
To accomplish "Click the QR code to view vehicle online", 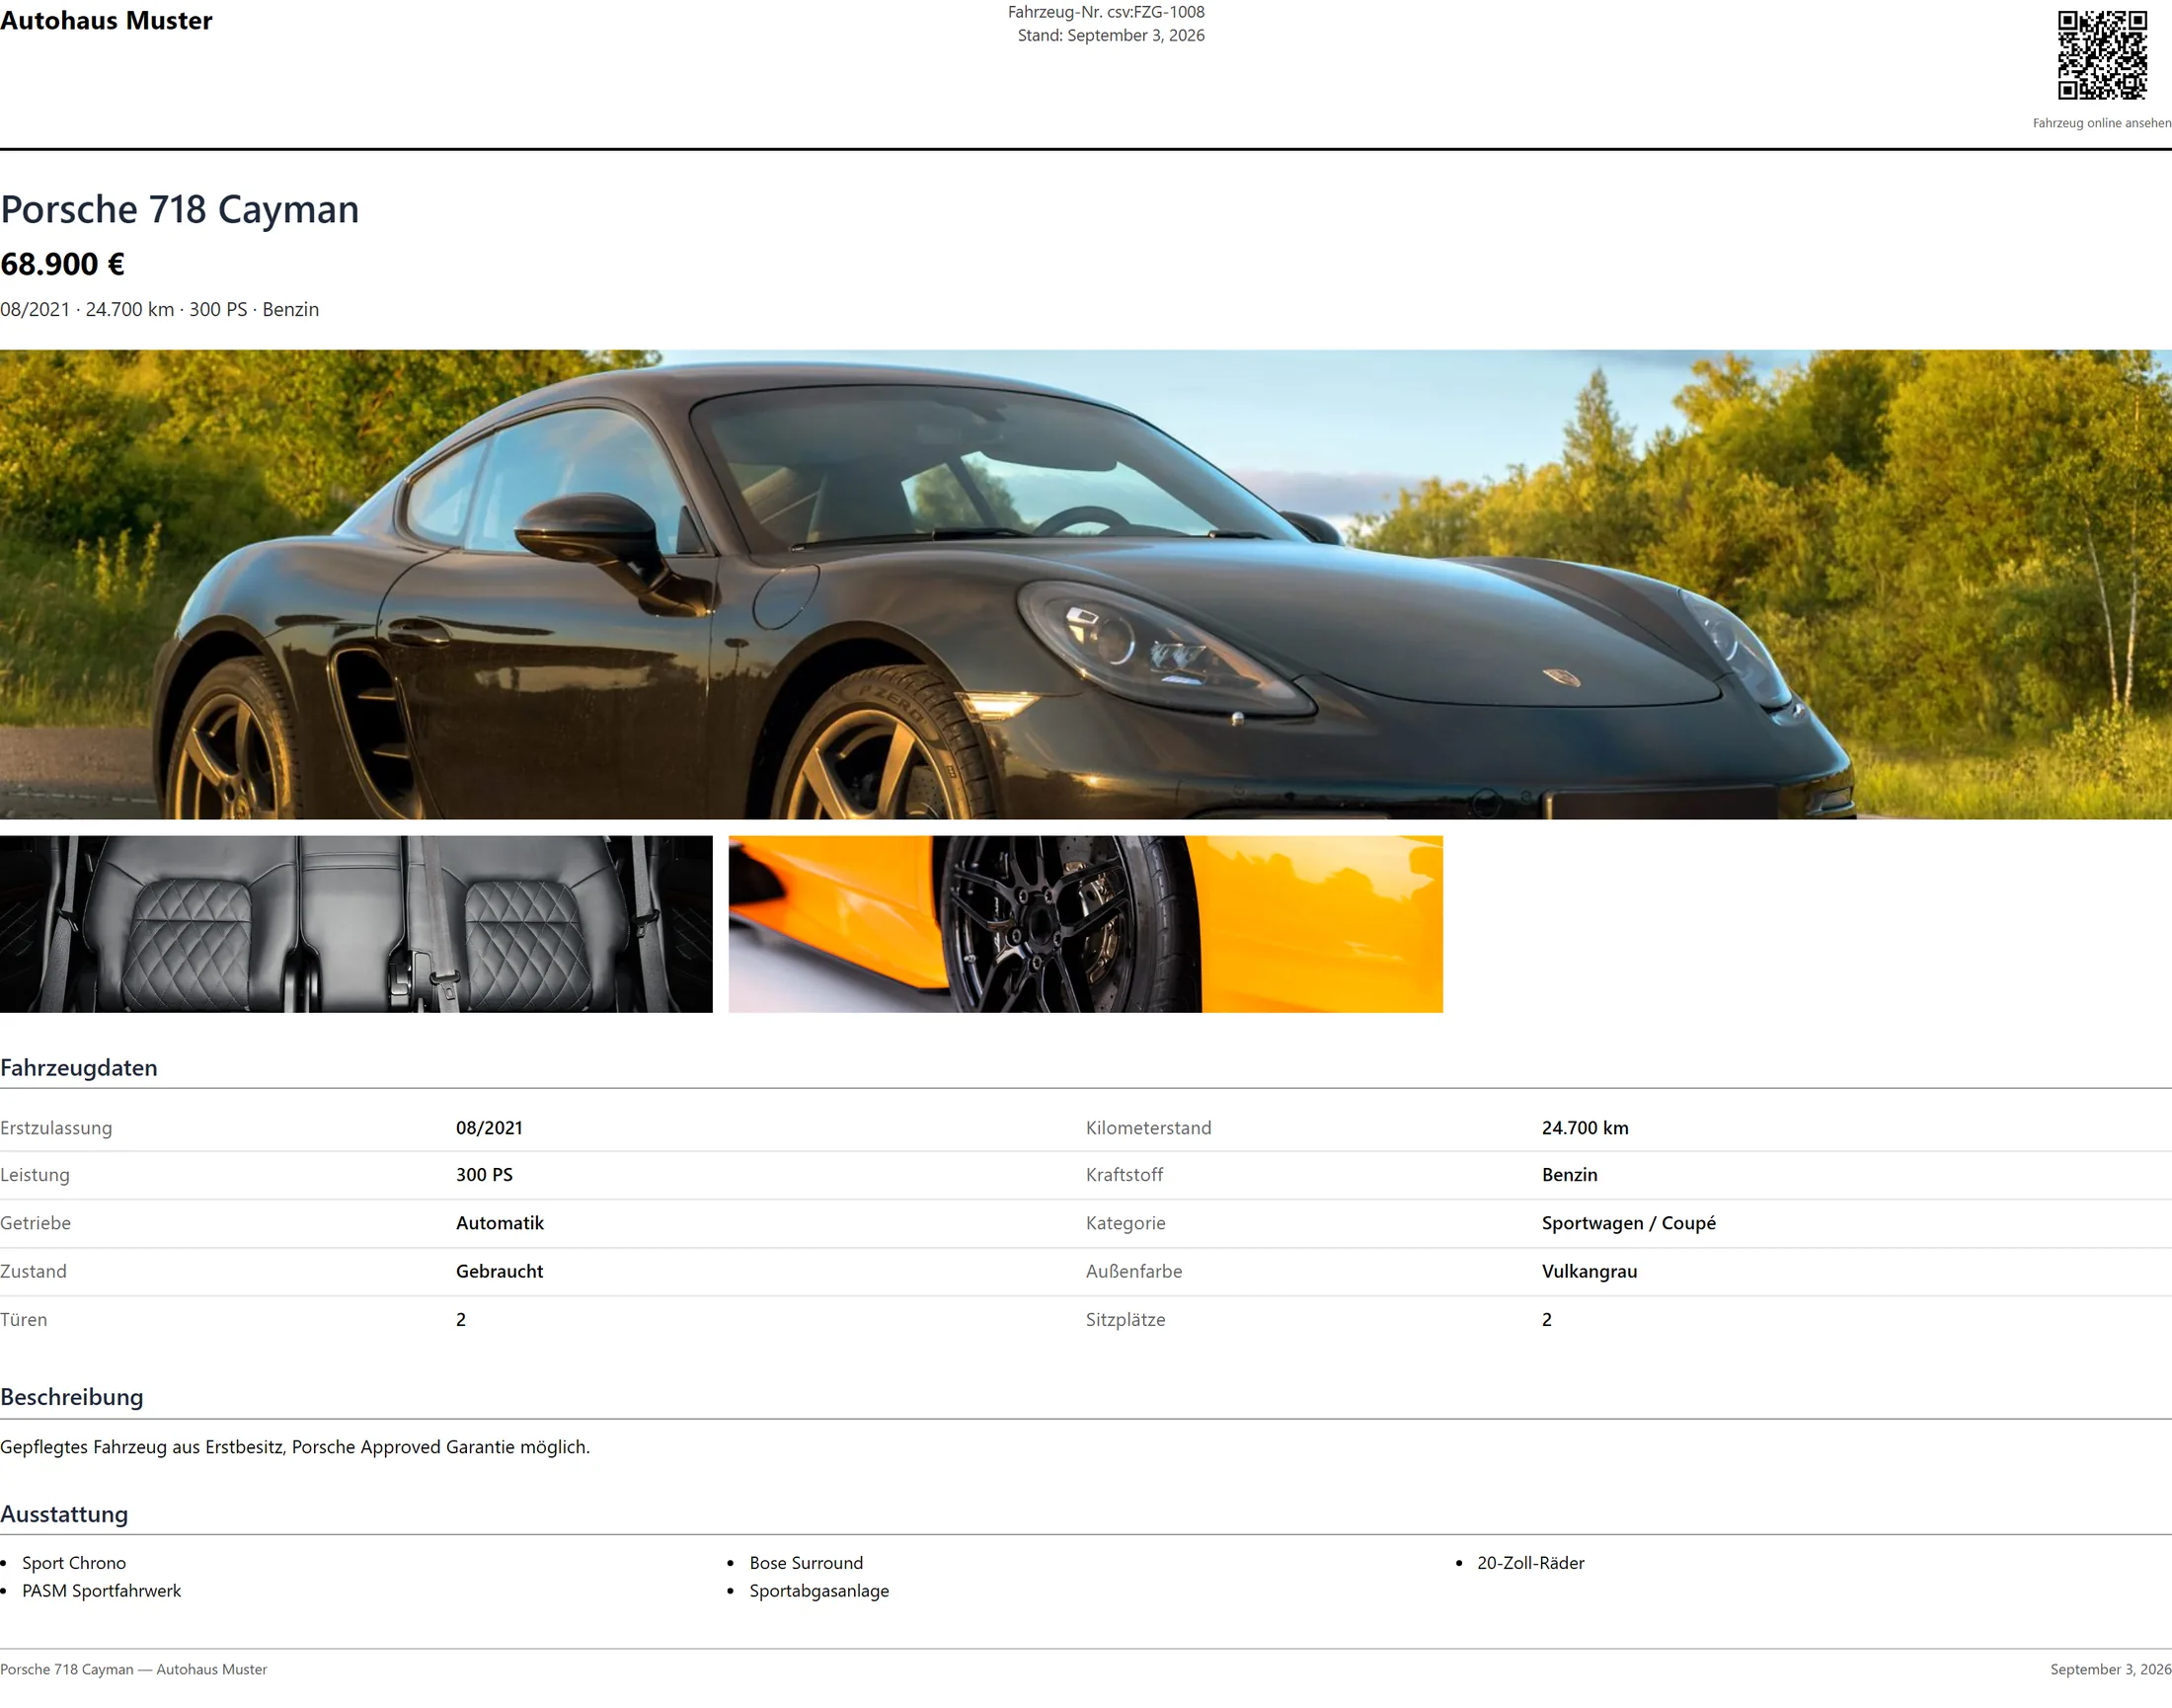I will click(2101, 55).
